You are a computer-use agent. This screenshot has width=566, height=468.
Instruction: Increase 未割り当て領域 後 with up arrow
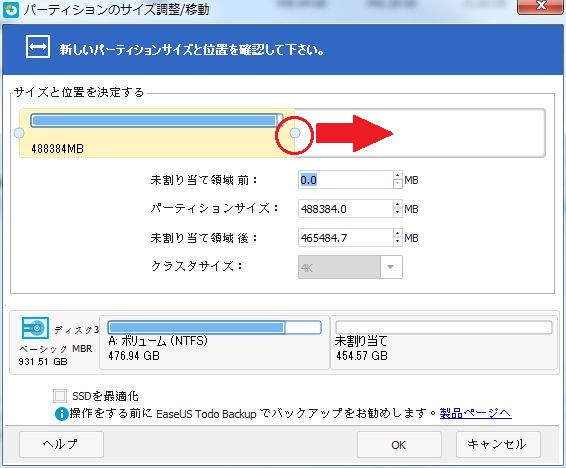point(397,234)
